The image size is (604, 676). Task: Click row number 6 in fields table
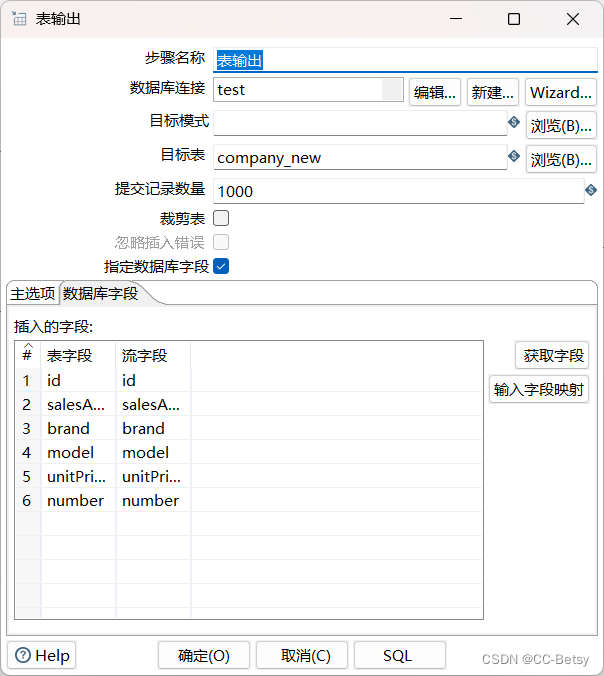coord(28,500)
